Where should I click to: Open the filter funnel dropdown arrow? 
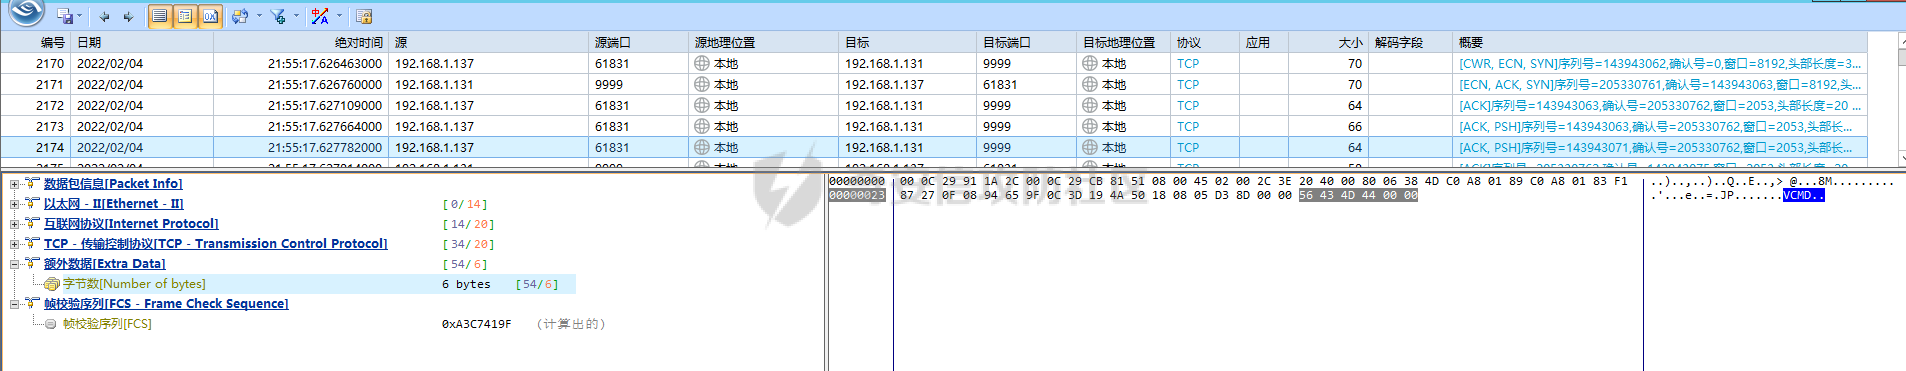pyautogui.click(x=296, y=16)
